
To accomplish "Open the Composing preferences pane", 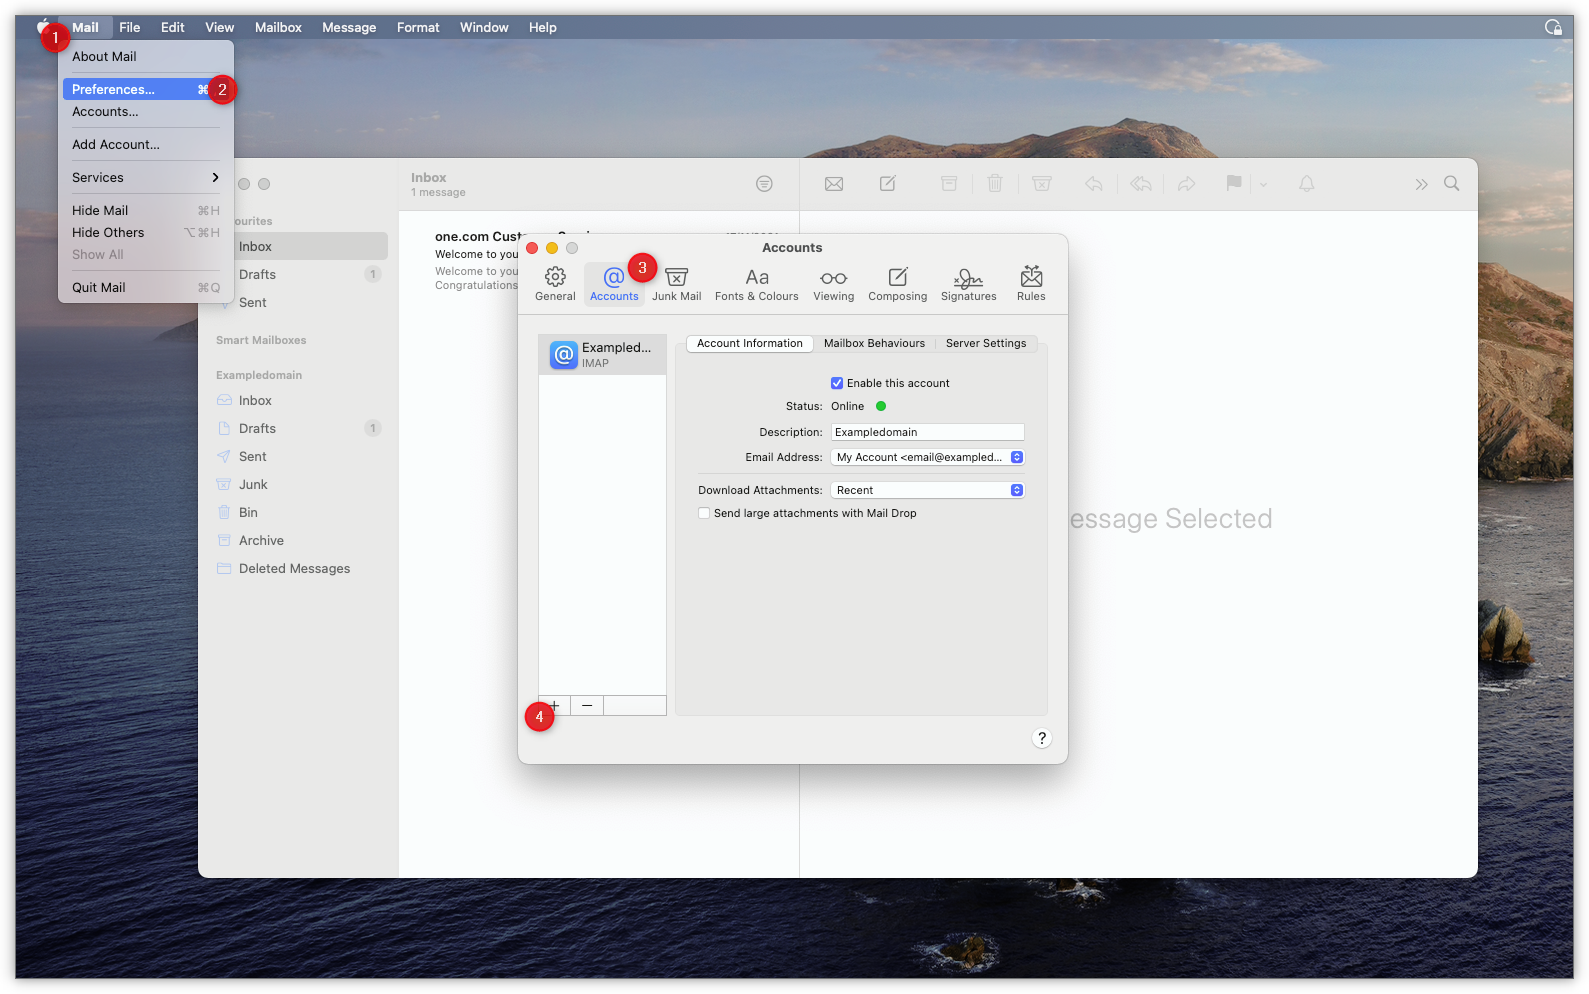I will pos(897,283).
